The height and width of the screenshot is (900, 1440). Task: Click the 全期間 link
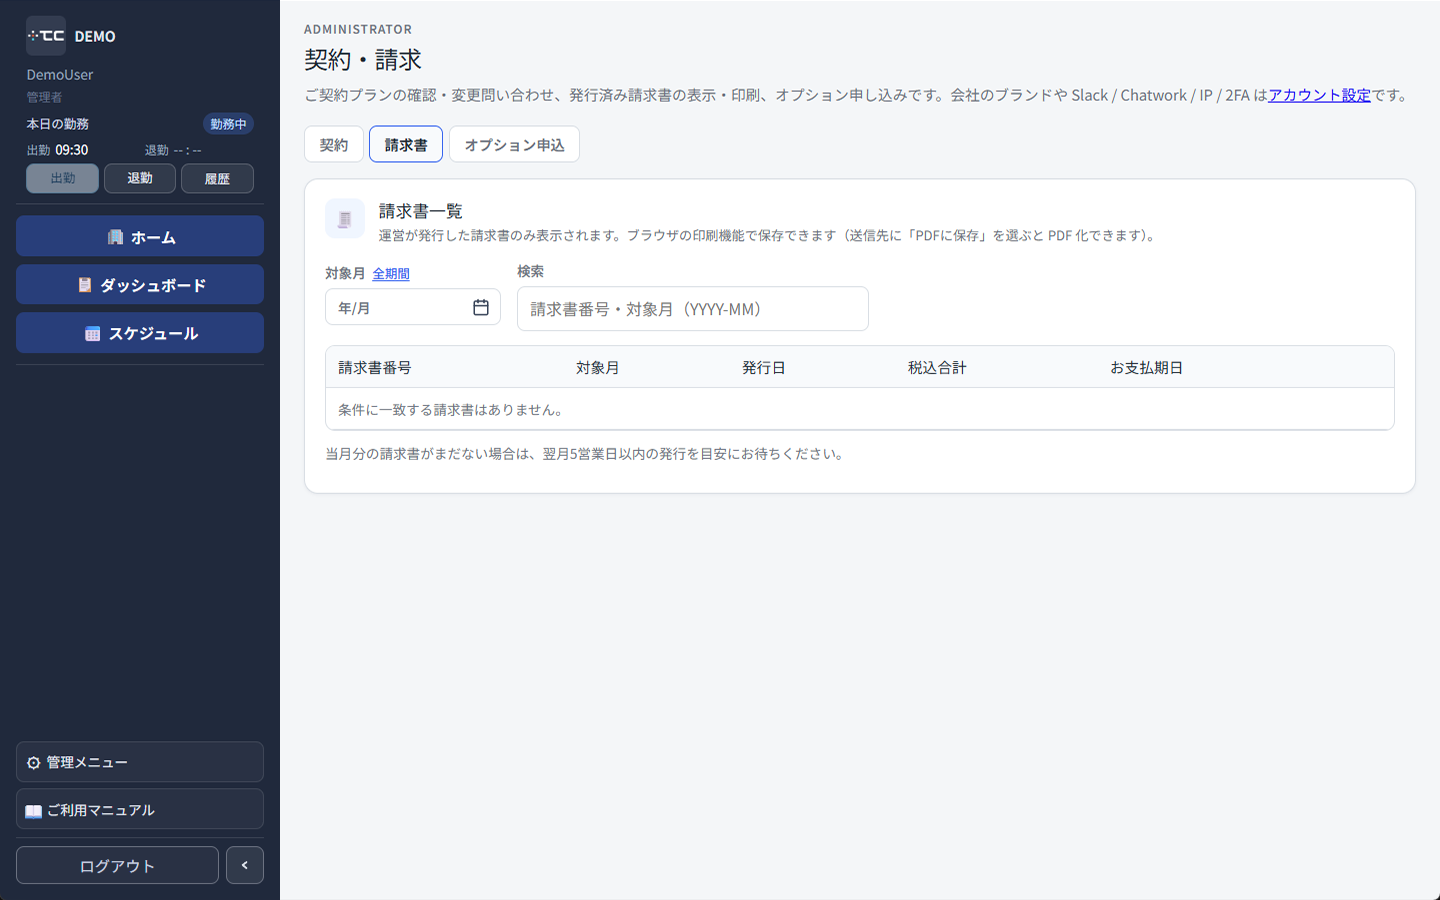[391, 274]
